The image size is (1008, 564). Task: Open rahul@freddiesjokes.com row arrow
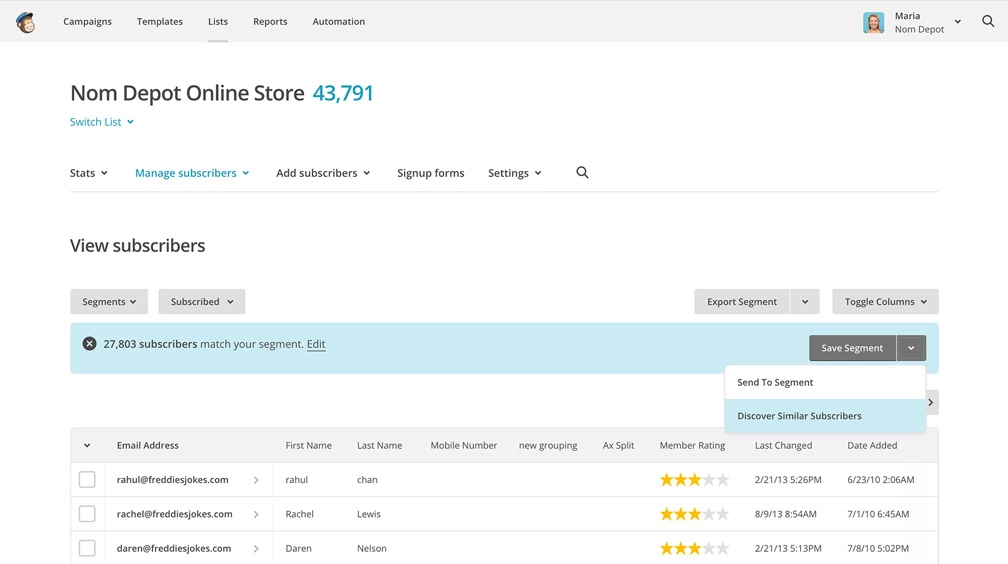pos(256,480)
